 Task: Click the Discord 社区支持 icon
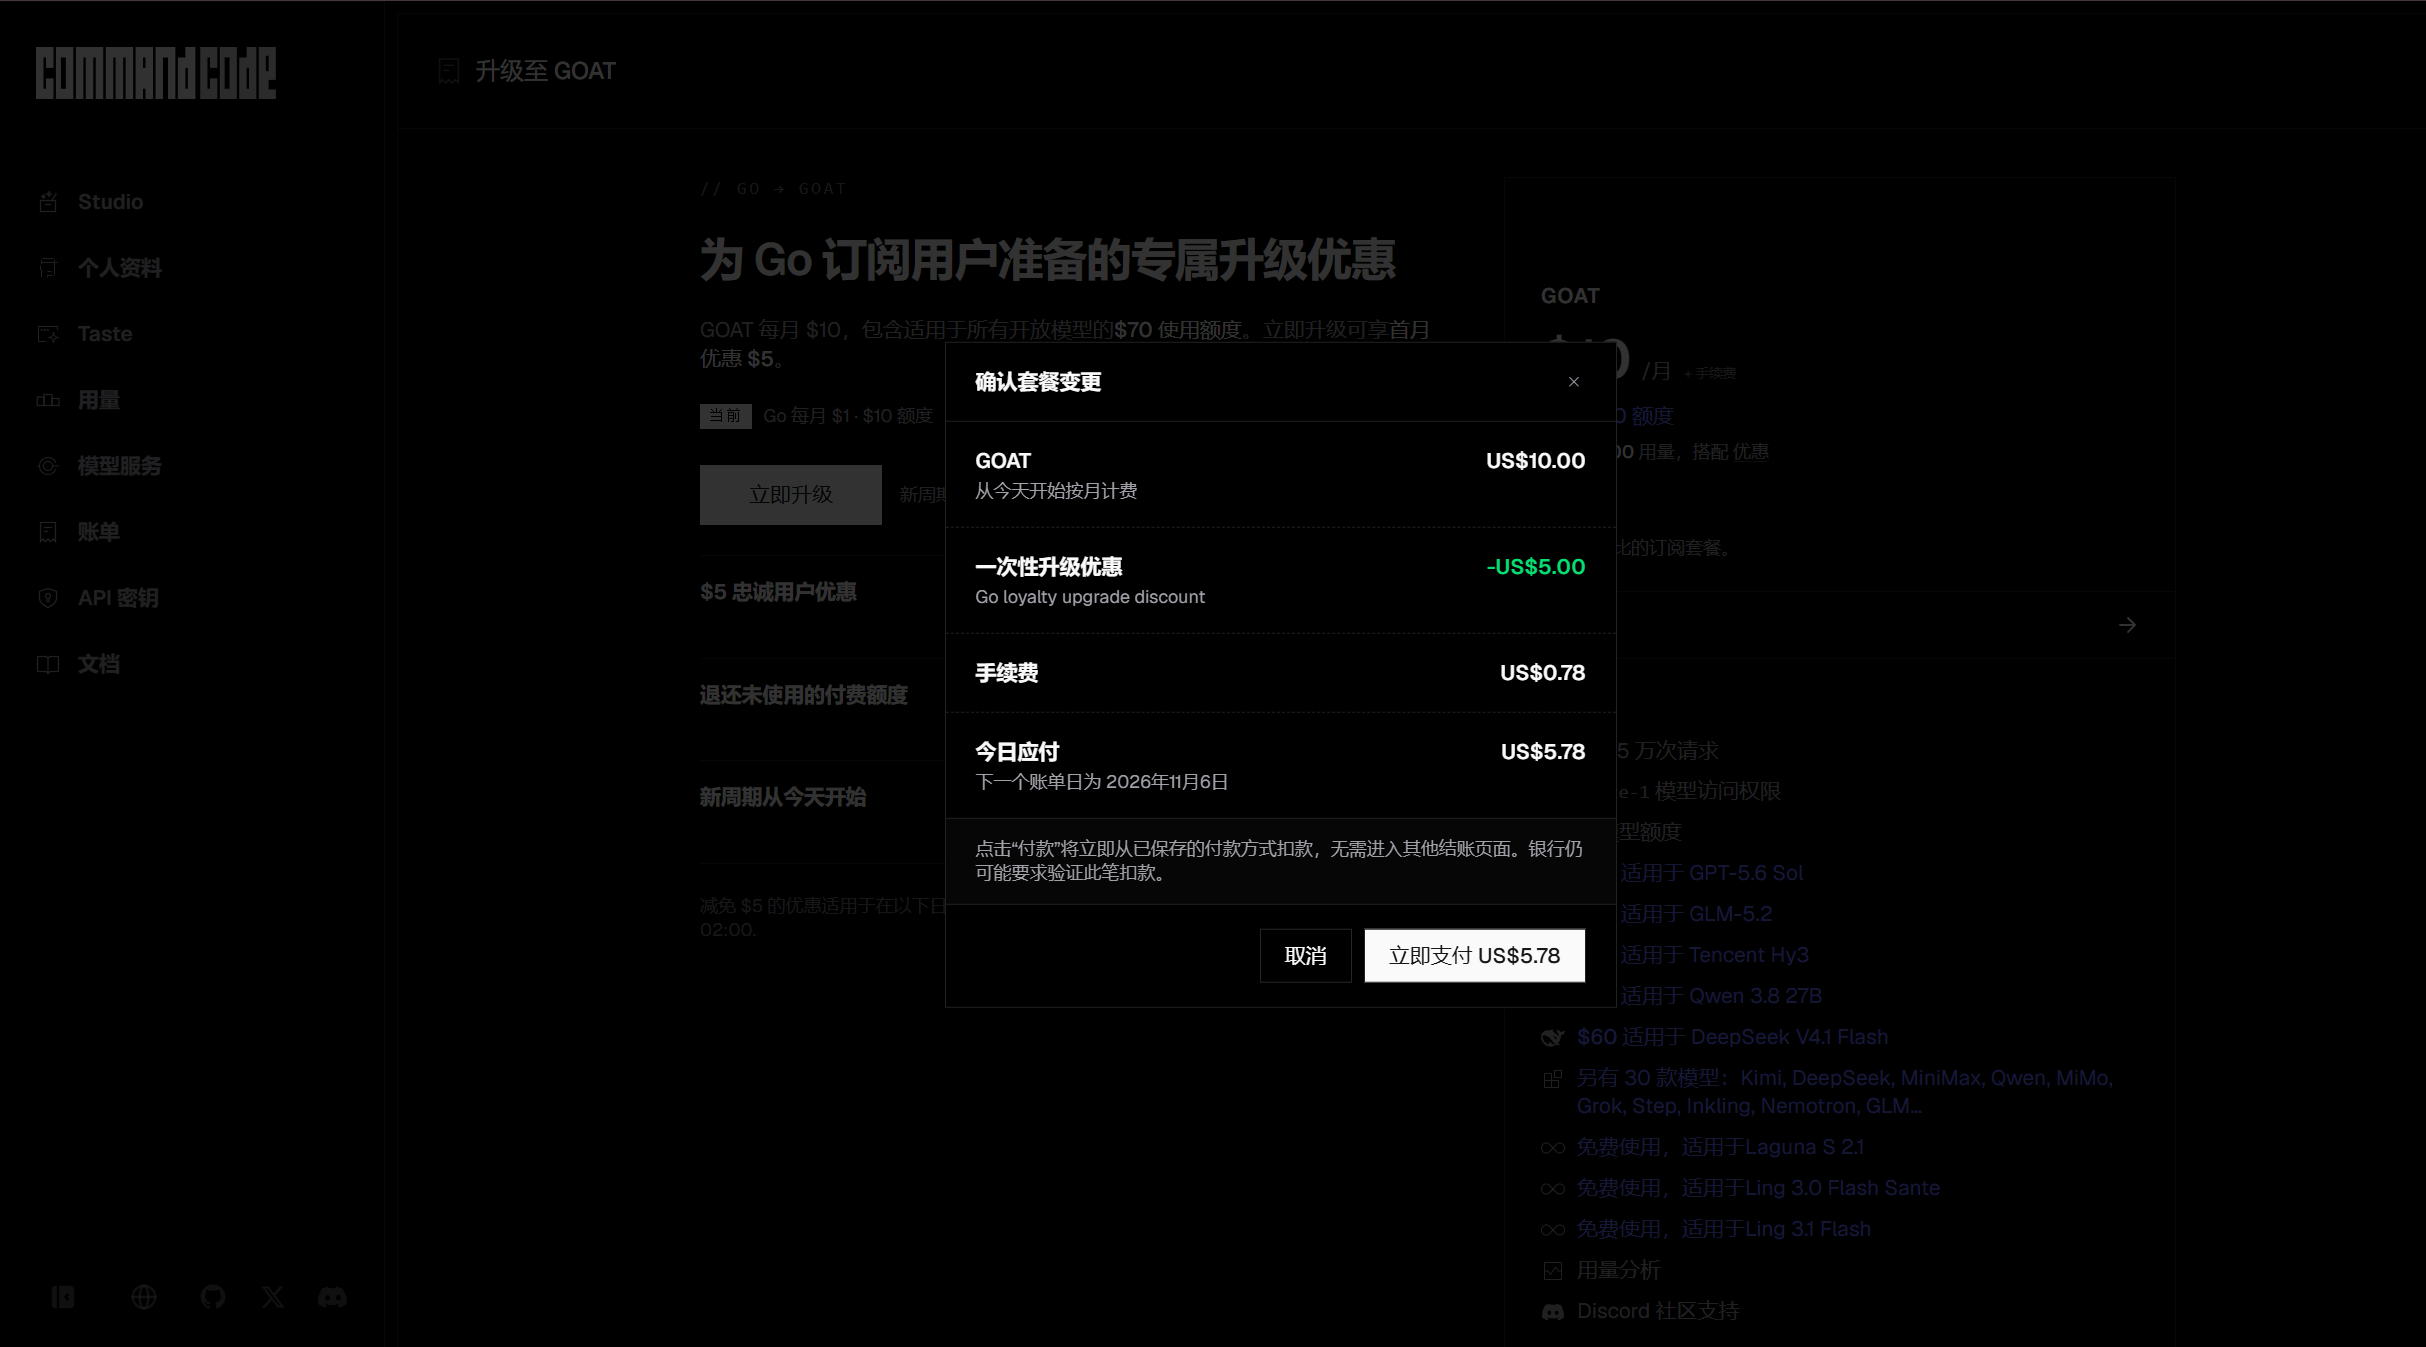(1552, 1312)
